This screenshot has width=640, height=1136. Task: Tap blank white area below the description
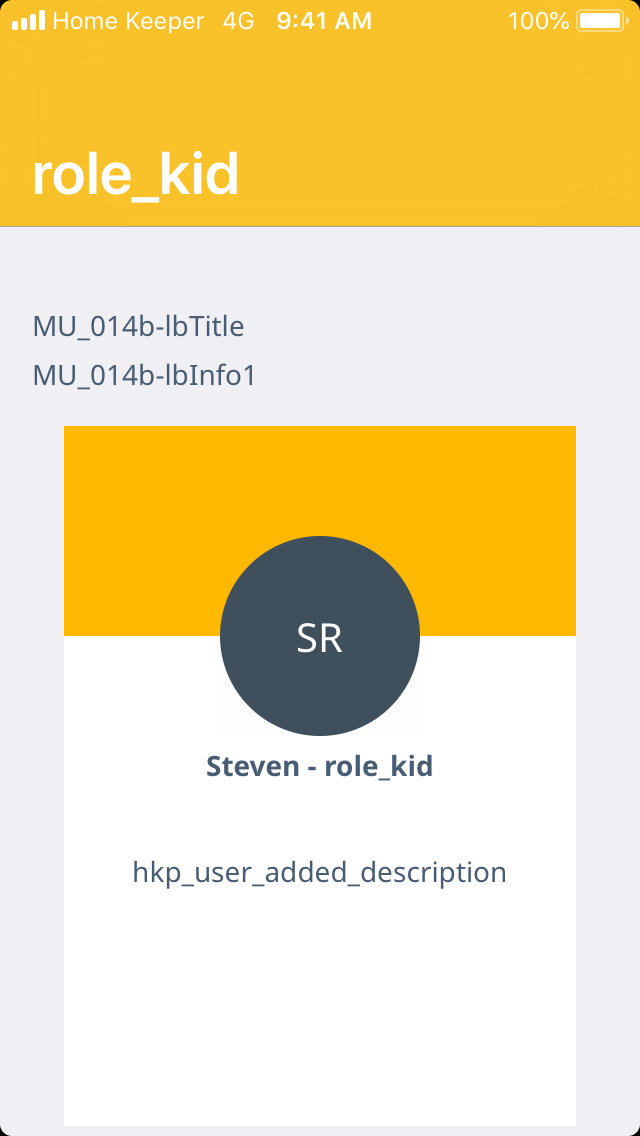tap(320, 1010)
